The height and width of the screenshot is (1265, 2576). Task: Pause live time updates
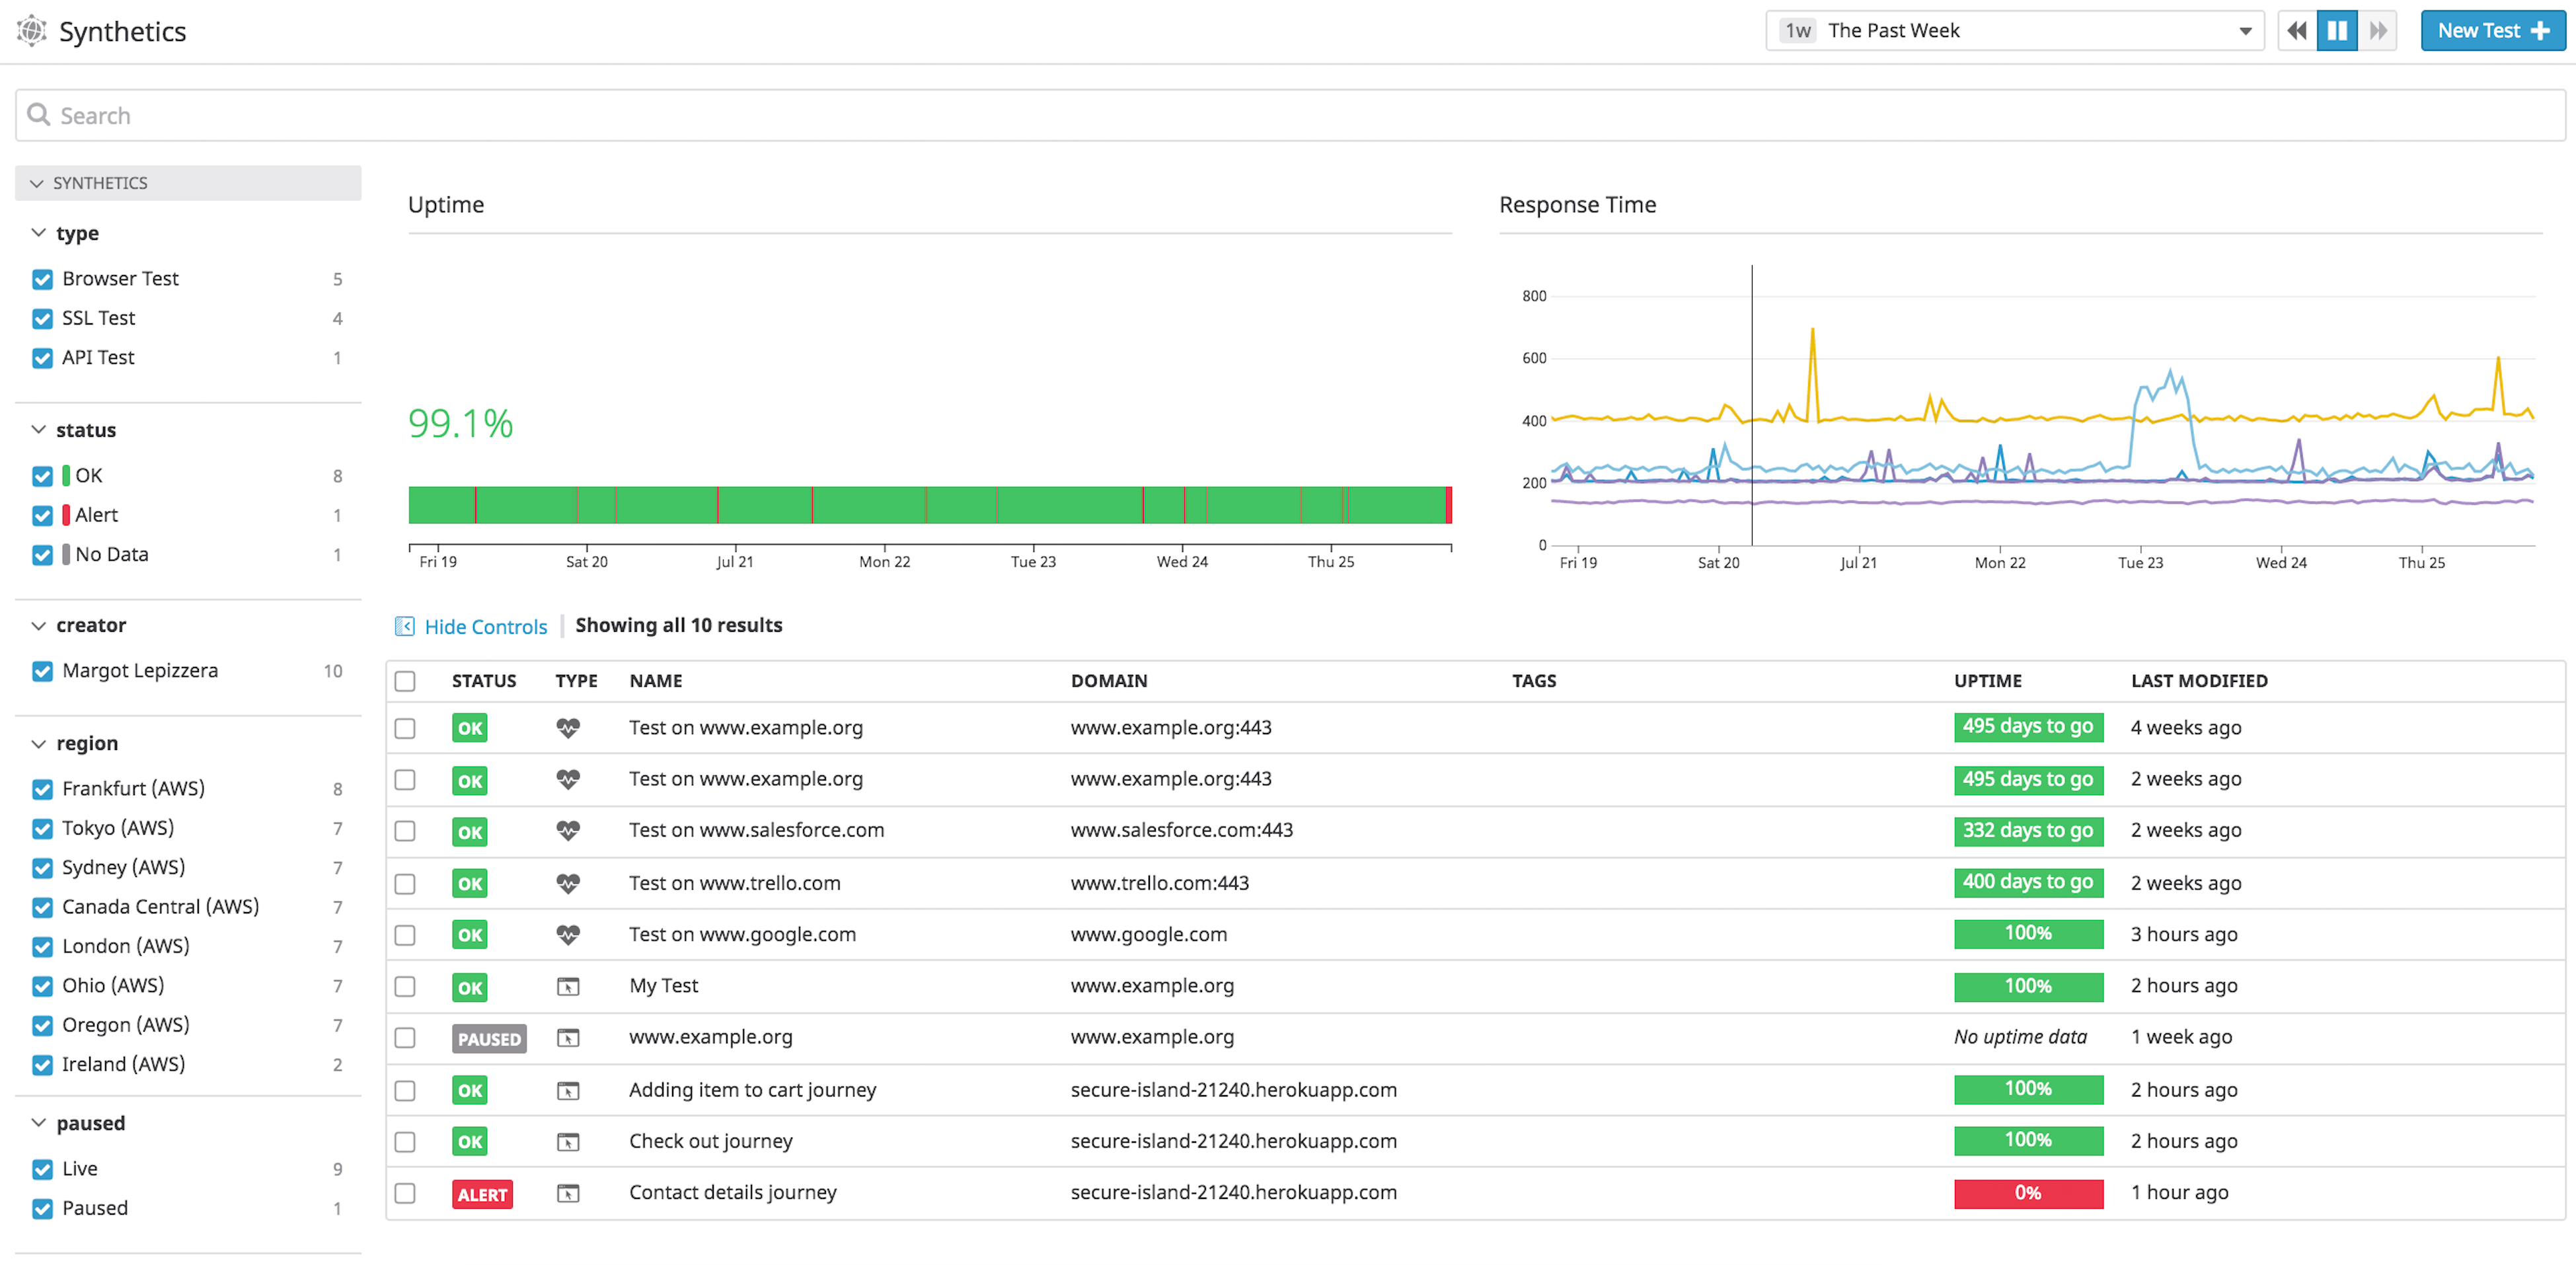click(x=2337, y=31)
